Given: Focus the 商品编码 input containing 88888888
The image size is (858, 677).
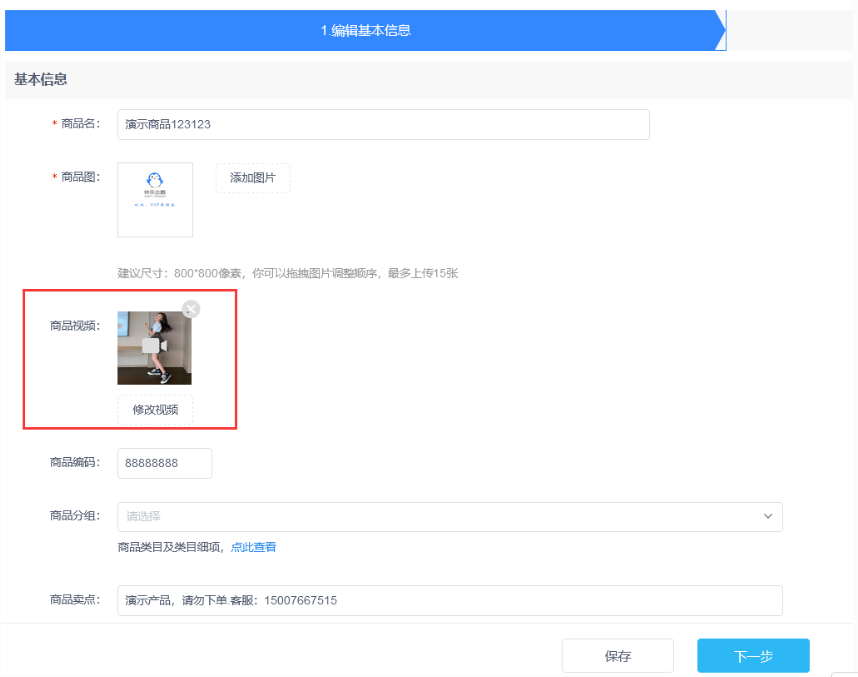Looking at the screenshot, I should (x=165, y=463).
